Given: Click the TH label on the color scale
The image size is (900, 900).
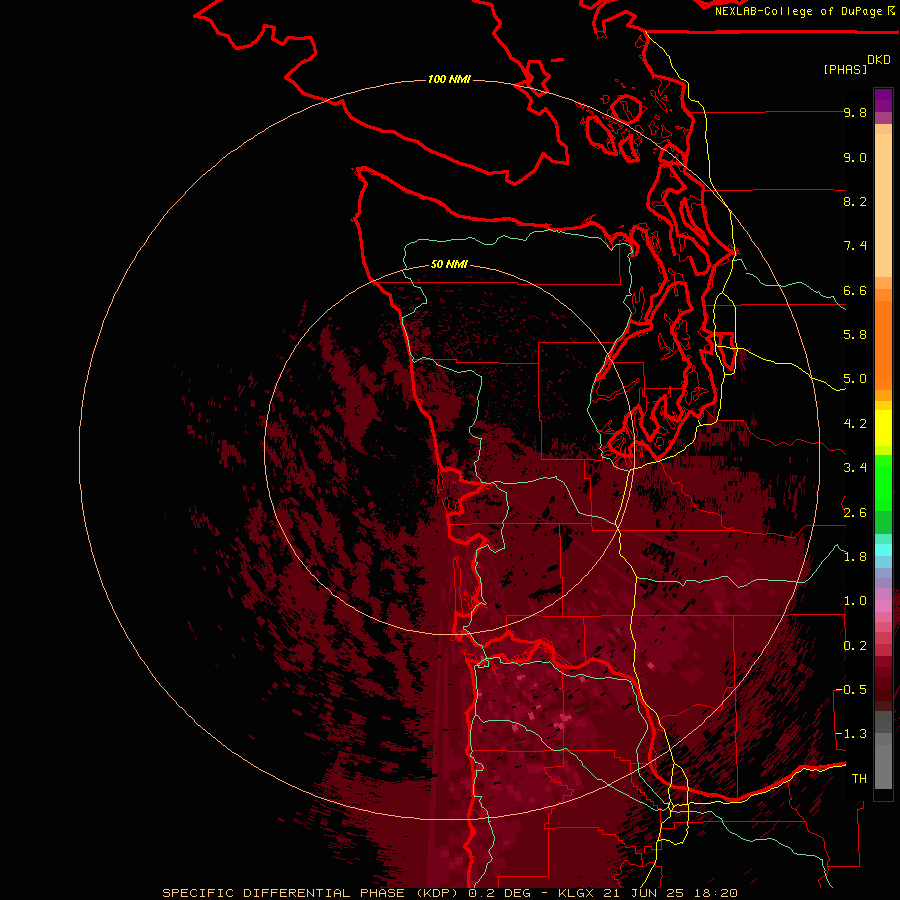Looking at the screenshot, I should pyautogui.click(x=859, y=779).
